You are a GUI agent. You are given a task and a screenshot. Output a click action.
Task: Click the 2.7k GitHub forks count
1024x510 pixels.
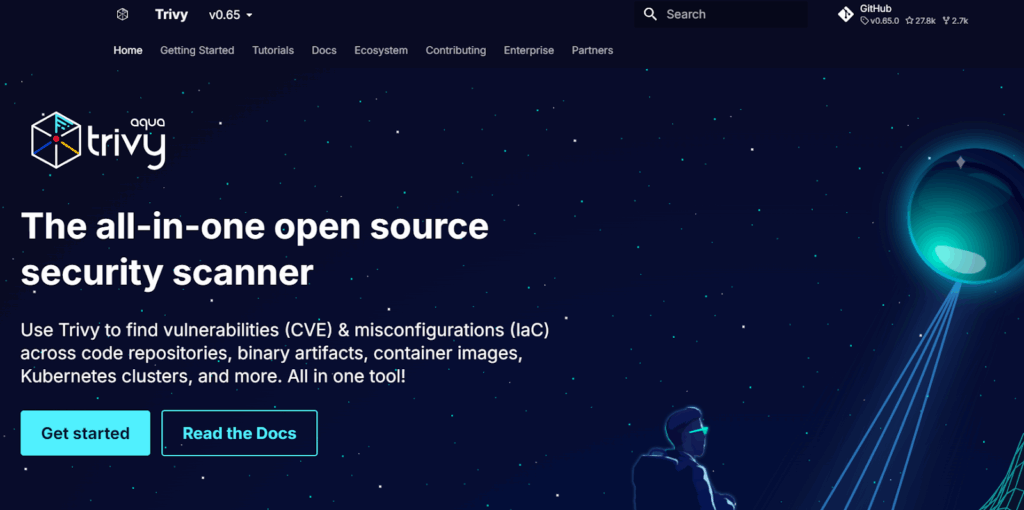coord(956,21)
